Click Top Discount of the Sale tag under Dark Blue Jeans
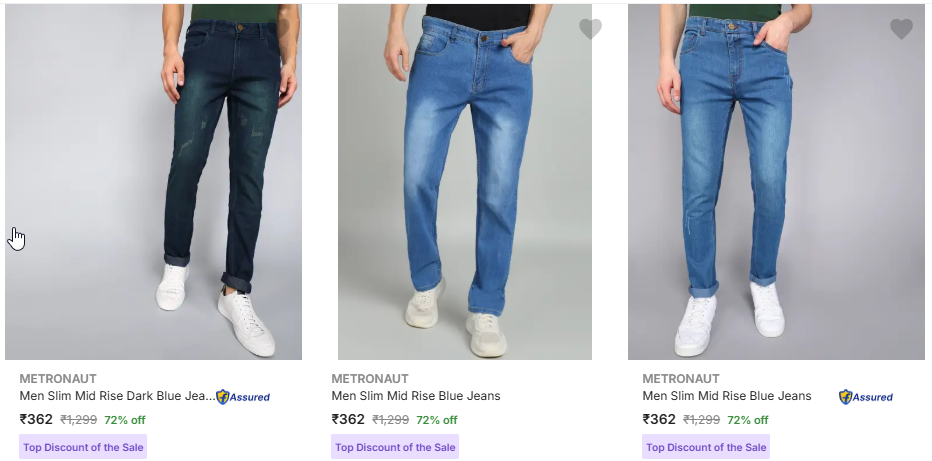 tap(84, 447)
